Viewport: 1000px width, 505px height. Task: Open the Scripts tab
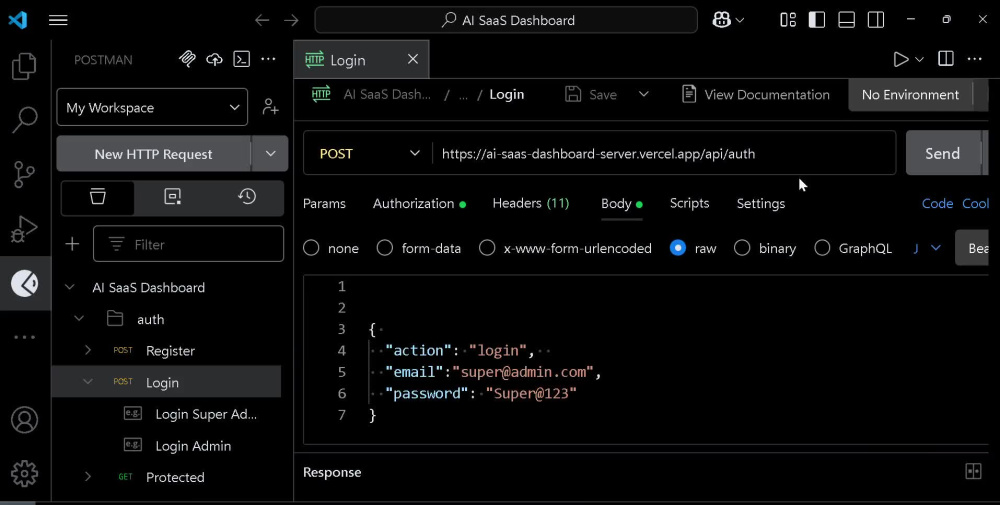click(x=689, y=203)
